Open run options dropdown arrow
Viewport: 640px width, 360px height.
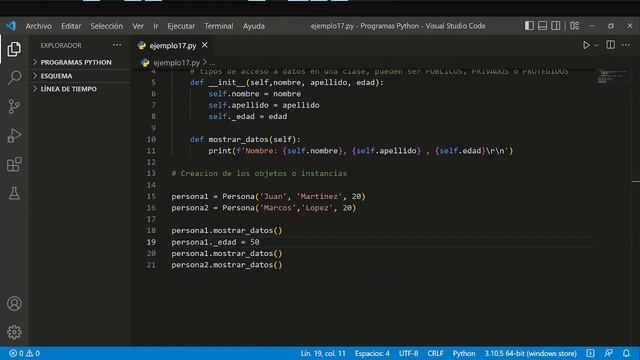coord(596,45)
